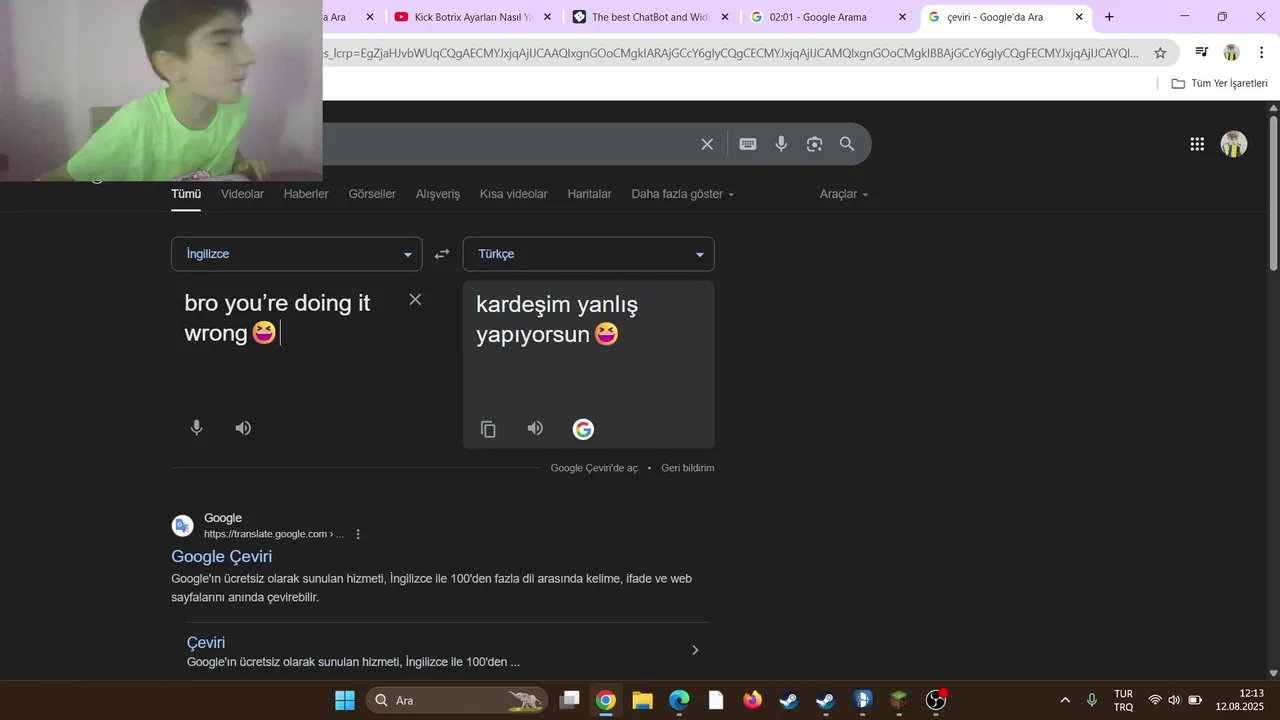Expand the Araçlar tools dropdown
This screenshot has height=720, width=1280.
pos(844,194)
